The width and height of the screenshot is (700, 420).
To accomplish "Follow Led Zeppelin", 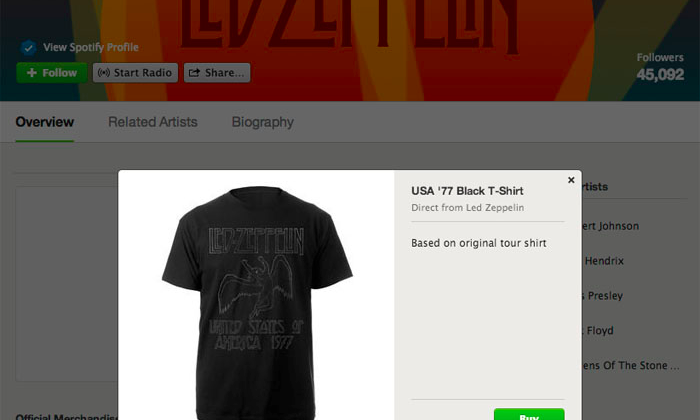I will (x=52, y=73).
